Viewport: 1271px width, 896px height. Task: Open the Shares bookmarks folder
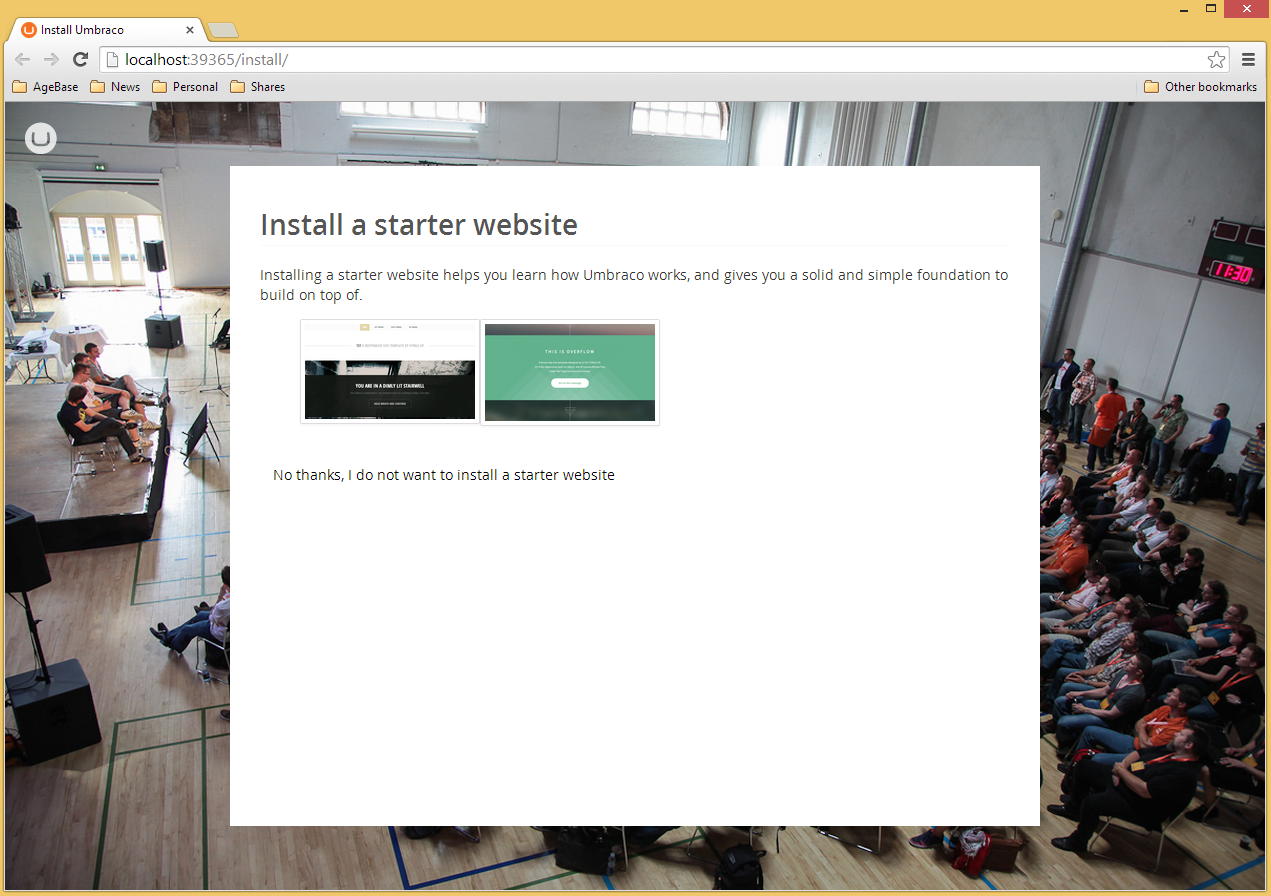pos(258,87)
